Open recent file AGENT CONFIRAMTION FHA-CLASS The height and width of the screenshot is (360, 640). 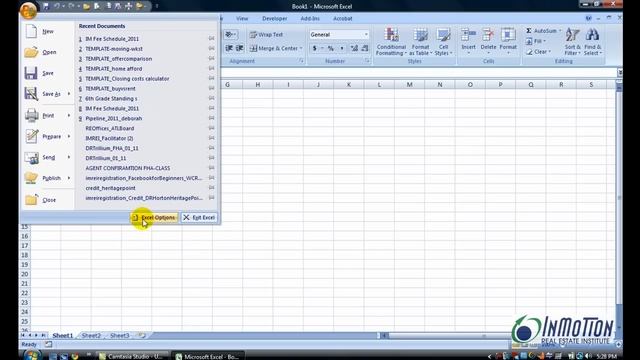point(128,168)
